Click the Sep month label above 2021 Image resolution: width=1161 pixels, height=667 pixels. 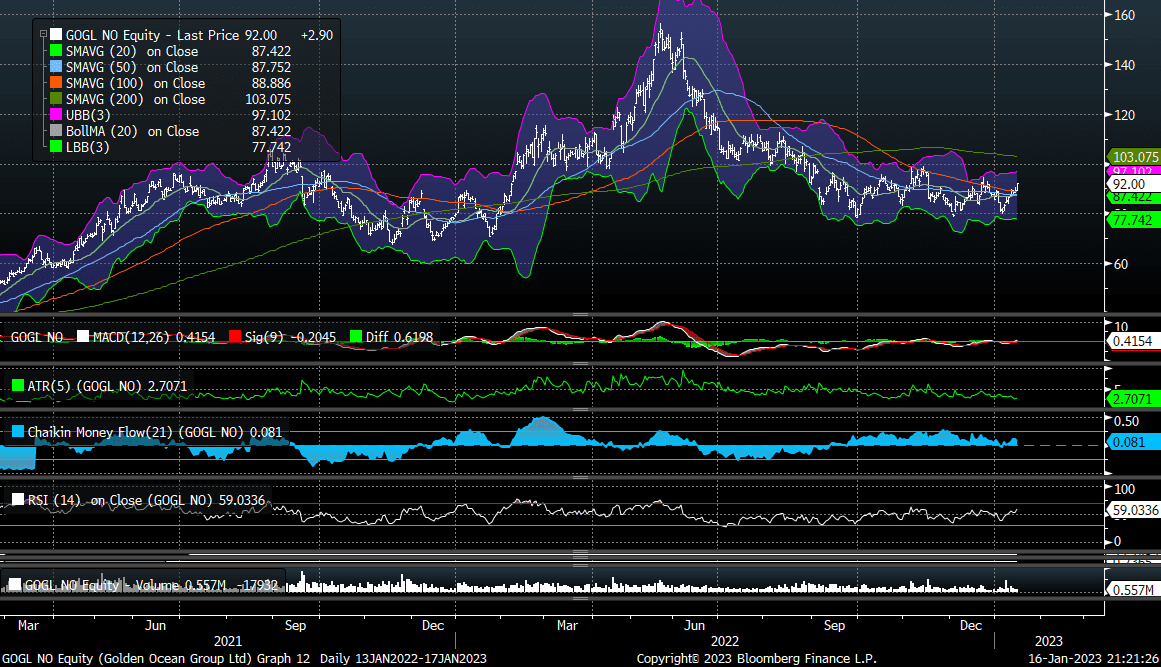tap(295, 626)
